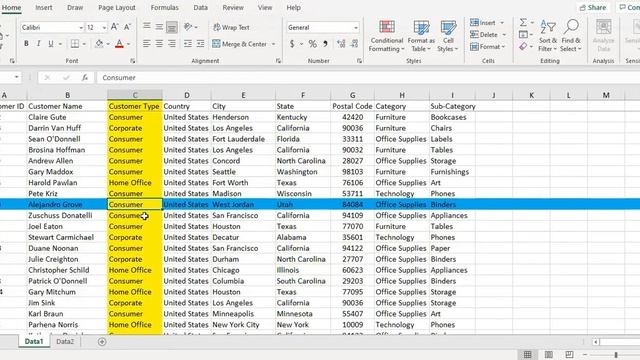Viewport: 640px width, 360px height.
Task: Center text horizontally
Action: pyautogui.click(x=159, y=44)
